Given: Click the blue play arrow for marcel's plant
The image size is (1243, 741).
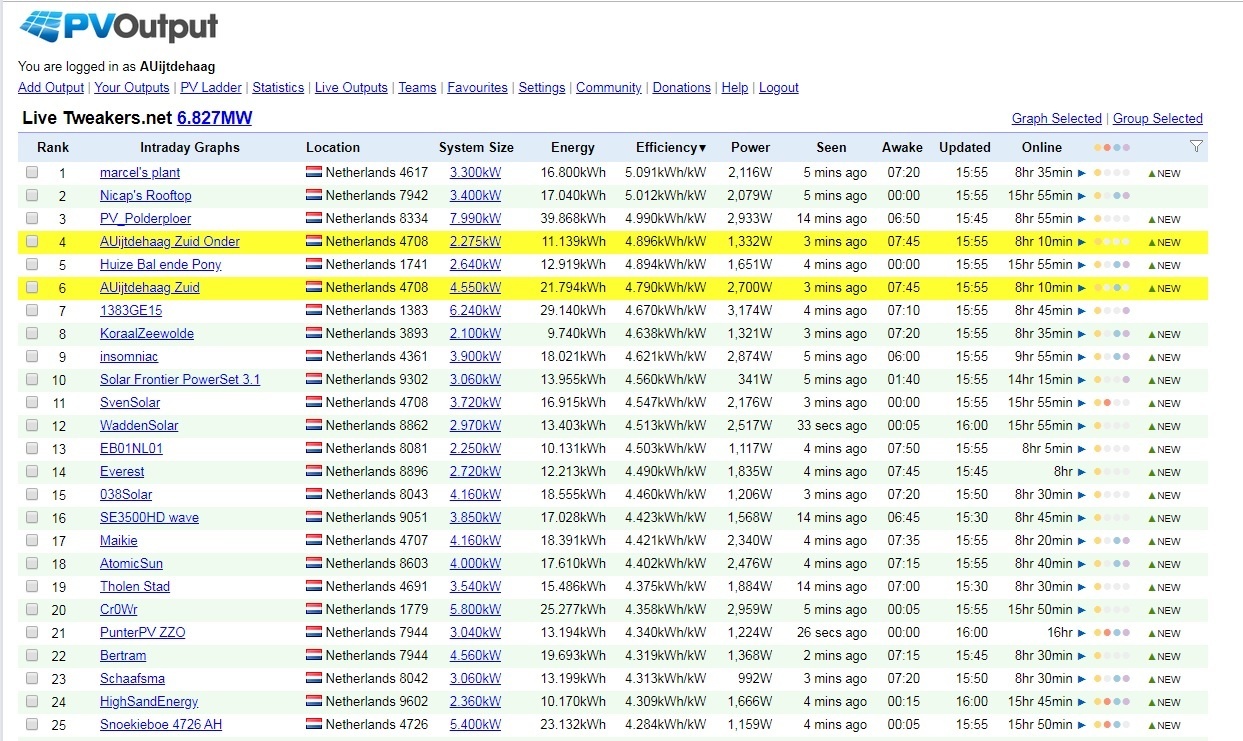Looking at the screenshot, I should 1081,173.
